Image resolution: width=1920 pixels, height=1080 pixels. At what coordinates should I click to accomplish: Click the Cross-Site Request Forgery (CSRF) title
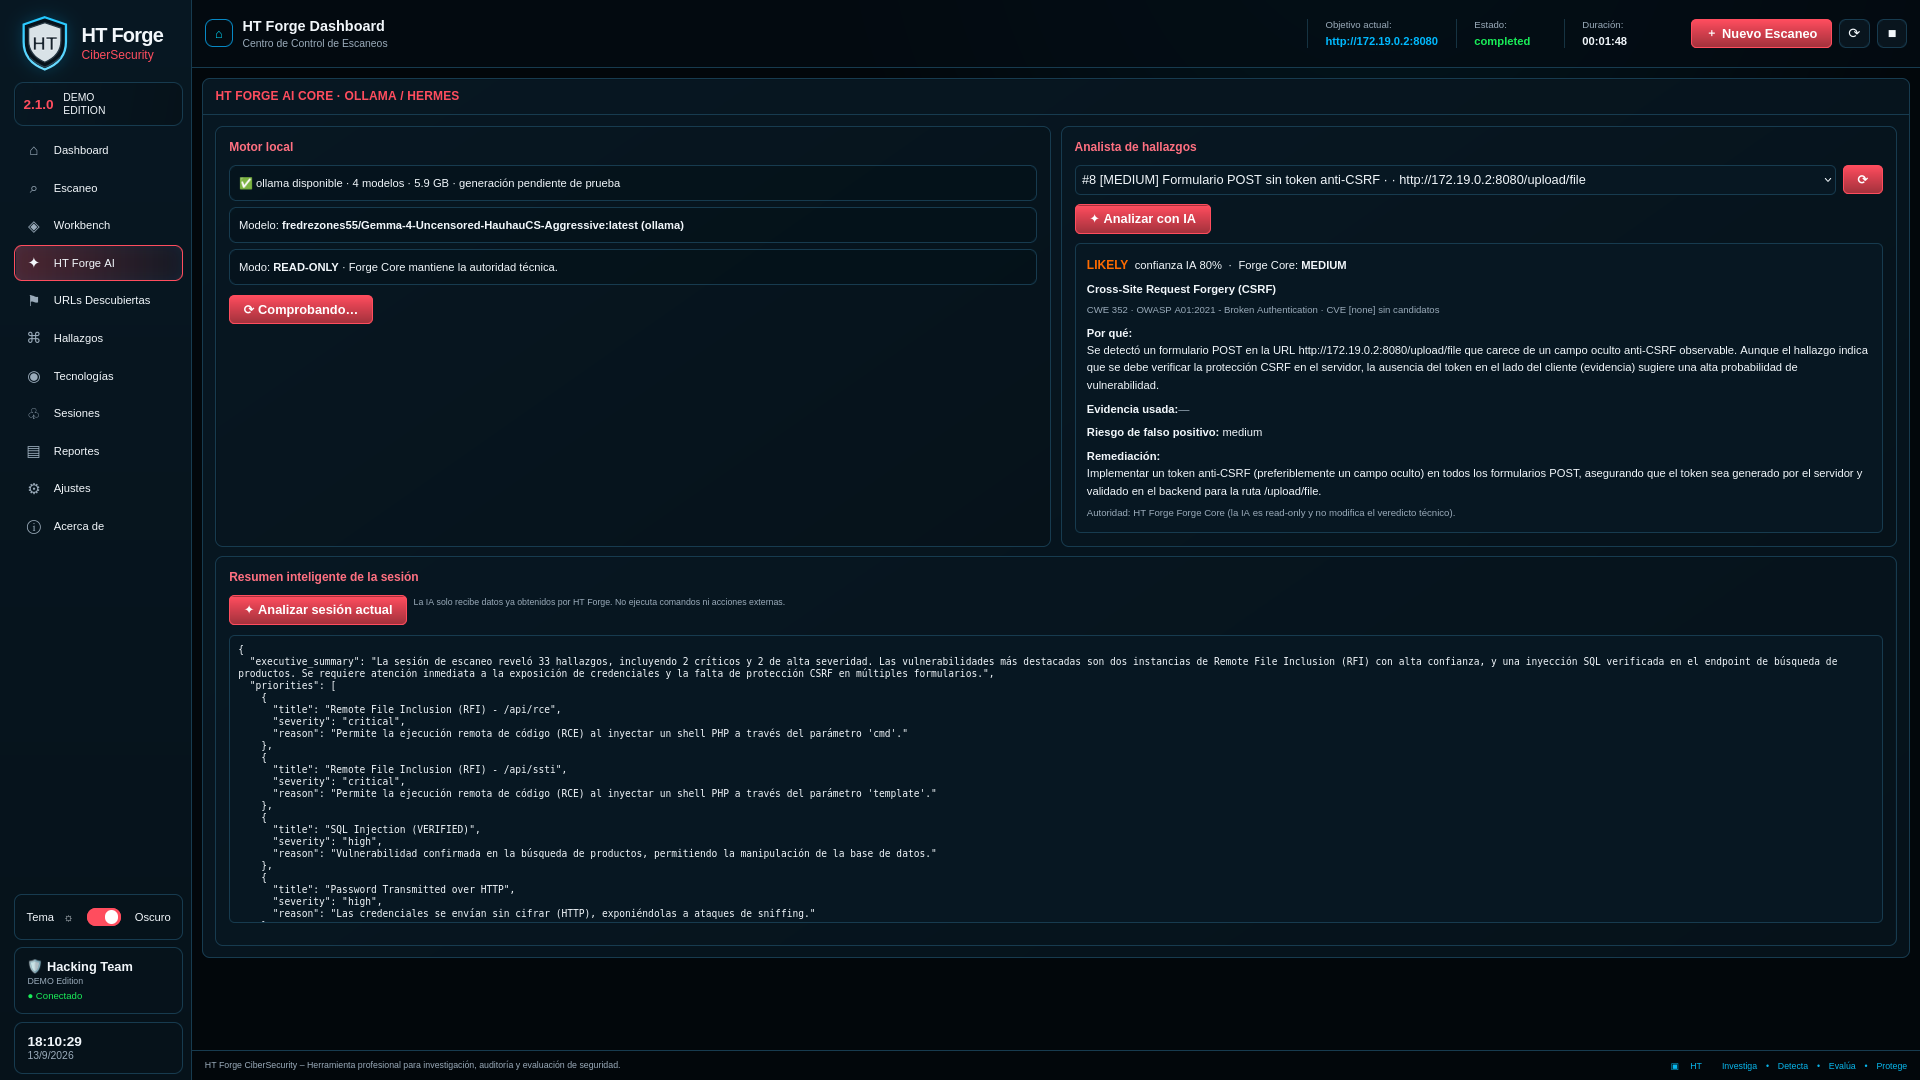1181,289
